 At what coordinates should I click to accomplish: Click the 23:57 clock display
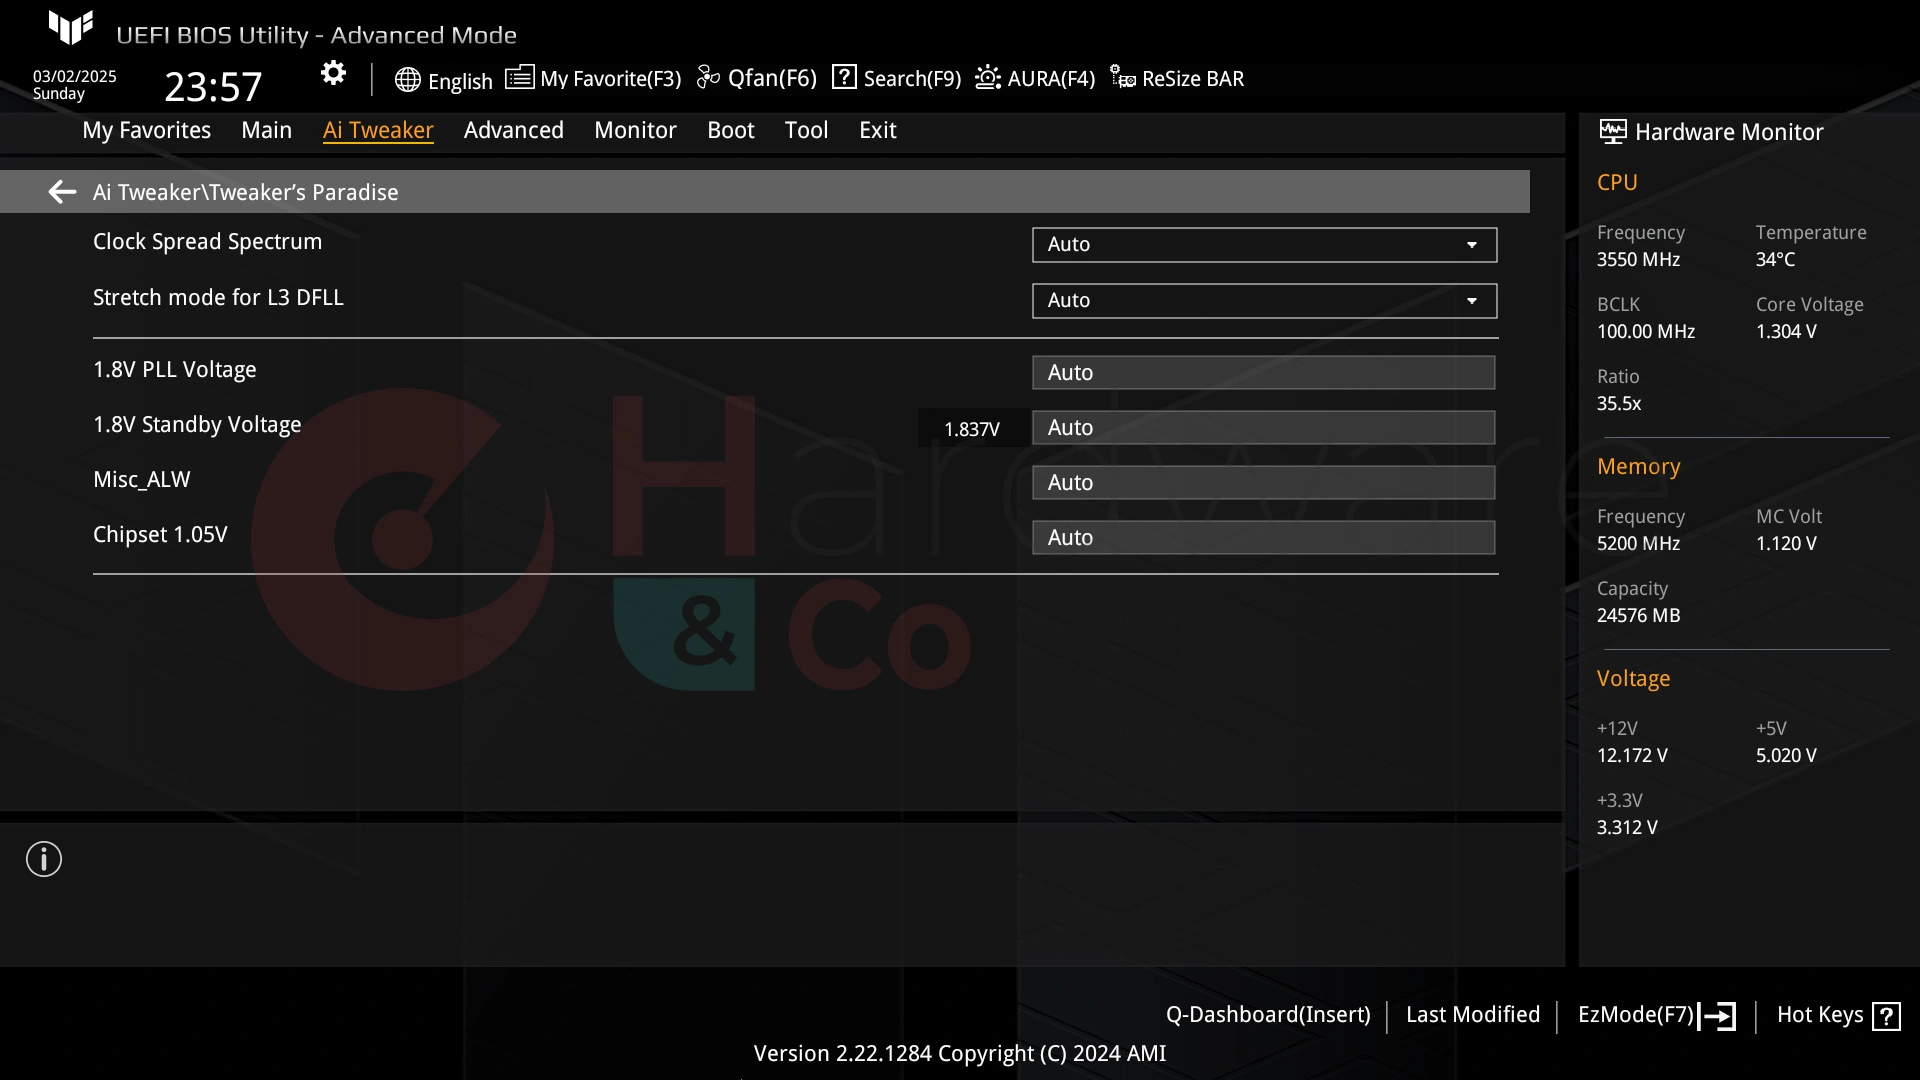[x=213, y=87]
